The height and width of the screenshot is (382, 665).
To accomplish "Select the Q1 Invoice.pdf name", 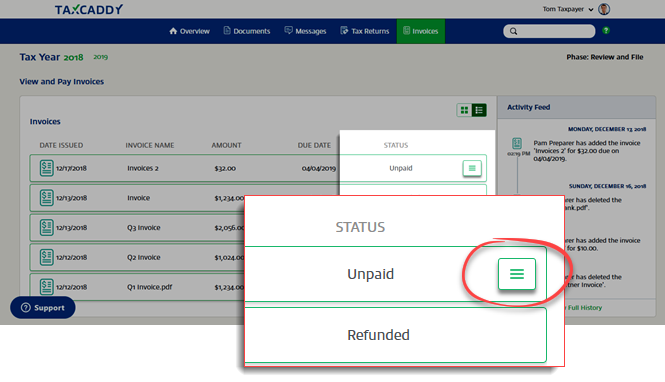I will click(x=150, y=287).
